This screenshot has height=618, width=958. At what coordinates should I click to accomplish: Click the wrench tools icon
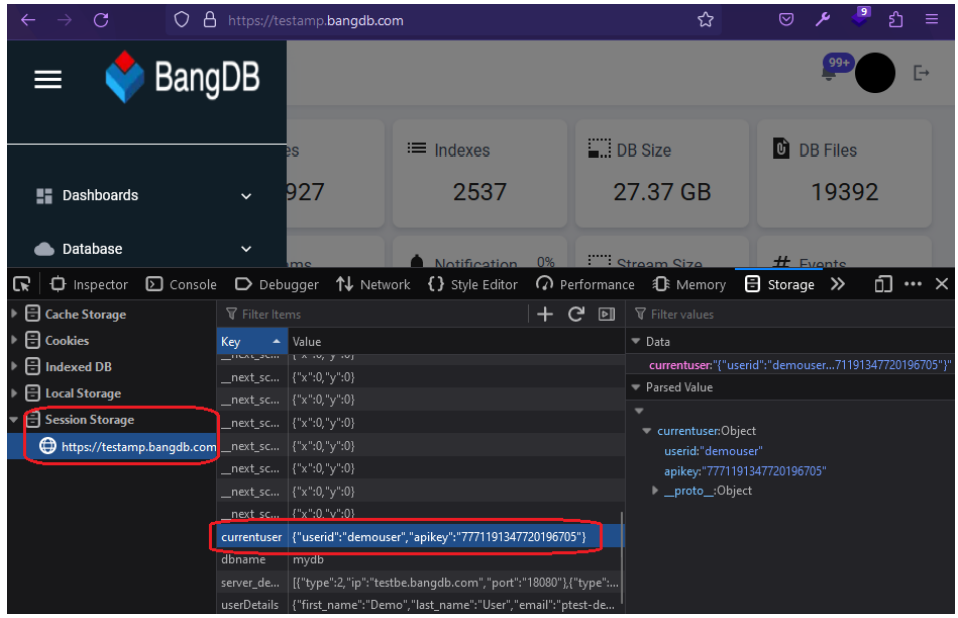point(822,20)
